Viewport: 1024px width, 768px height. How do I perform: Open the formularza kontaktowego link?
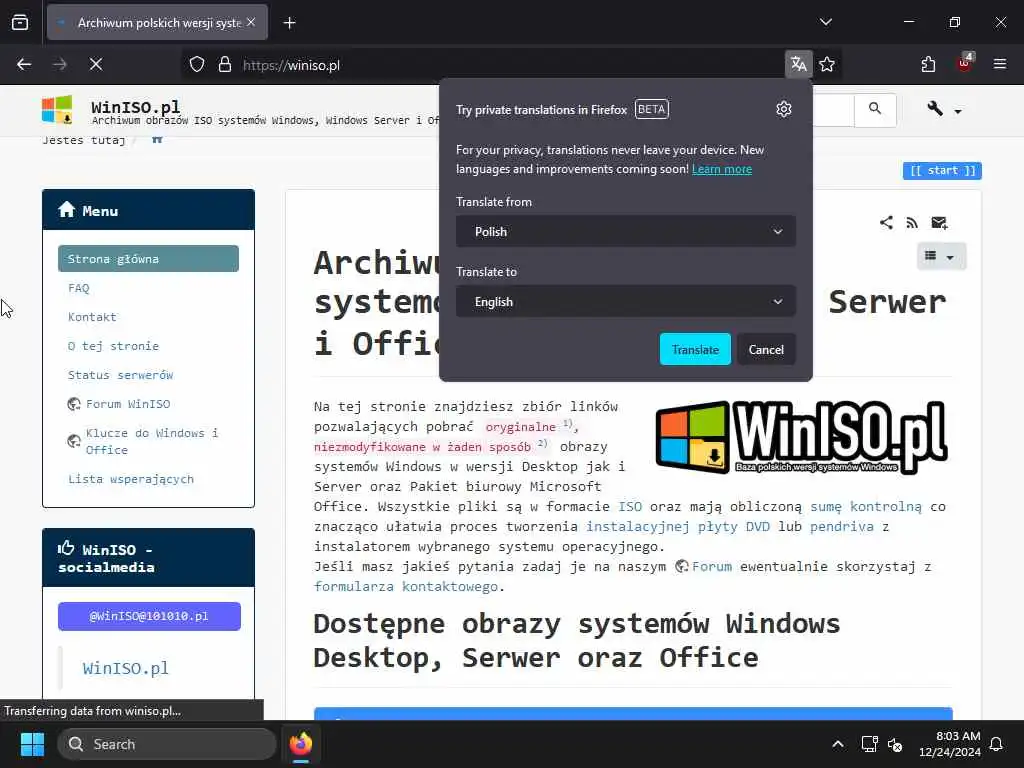click(406, 586)
